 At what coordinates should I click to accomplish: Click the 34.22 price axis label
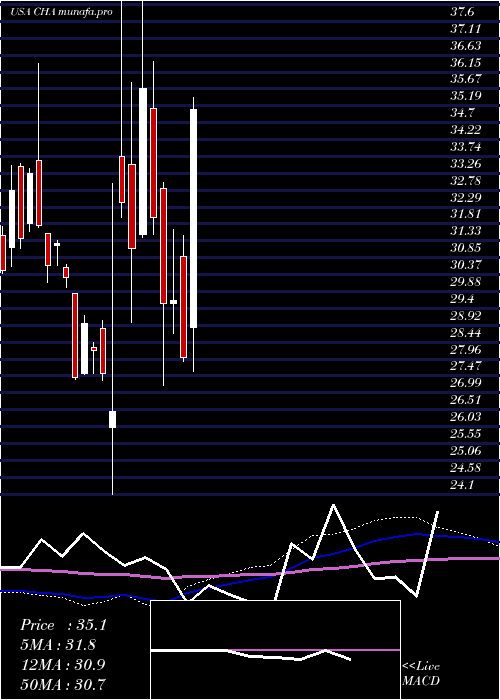click(466, 130)
